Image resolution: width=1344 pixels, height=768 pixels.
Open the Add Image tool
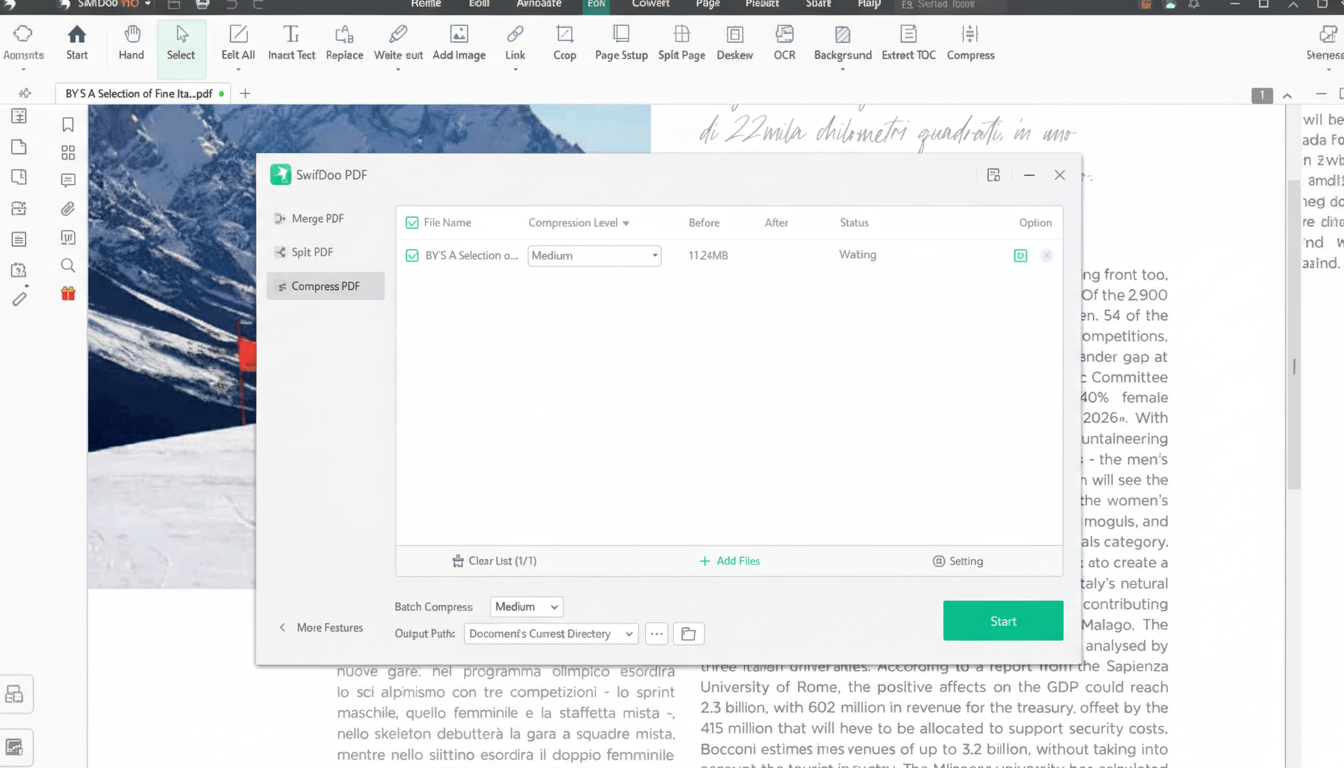coord(458,42)
